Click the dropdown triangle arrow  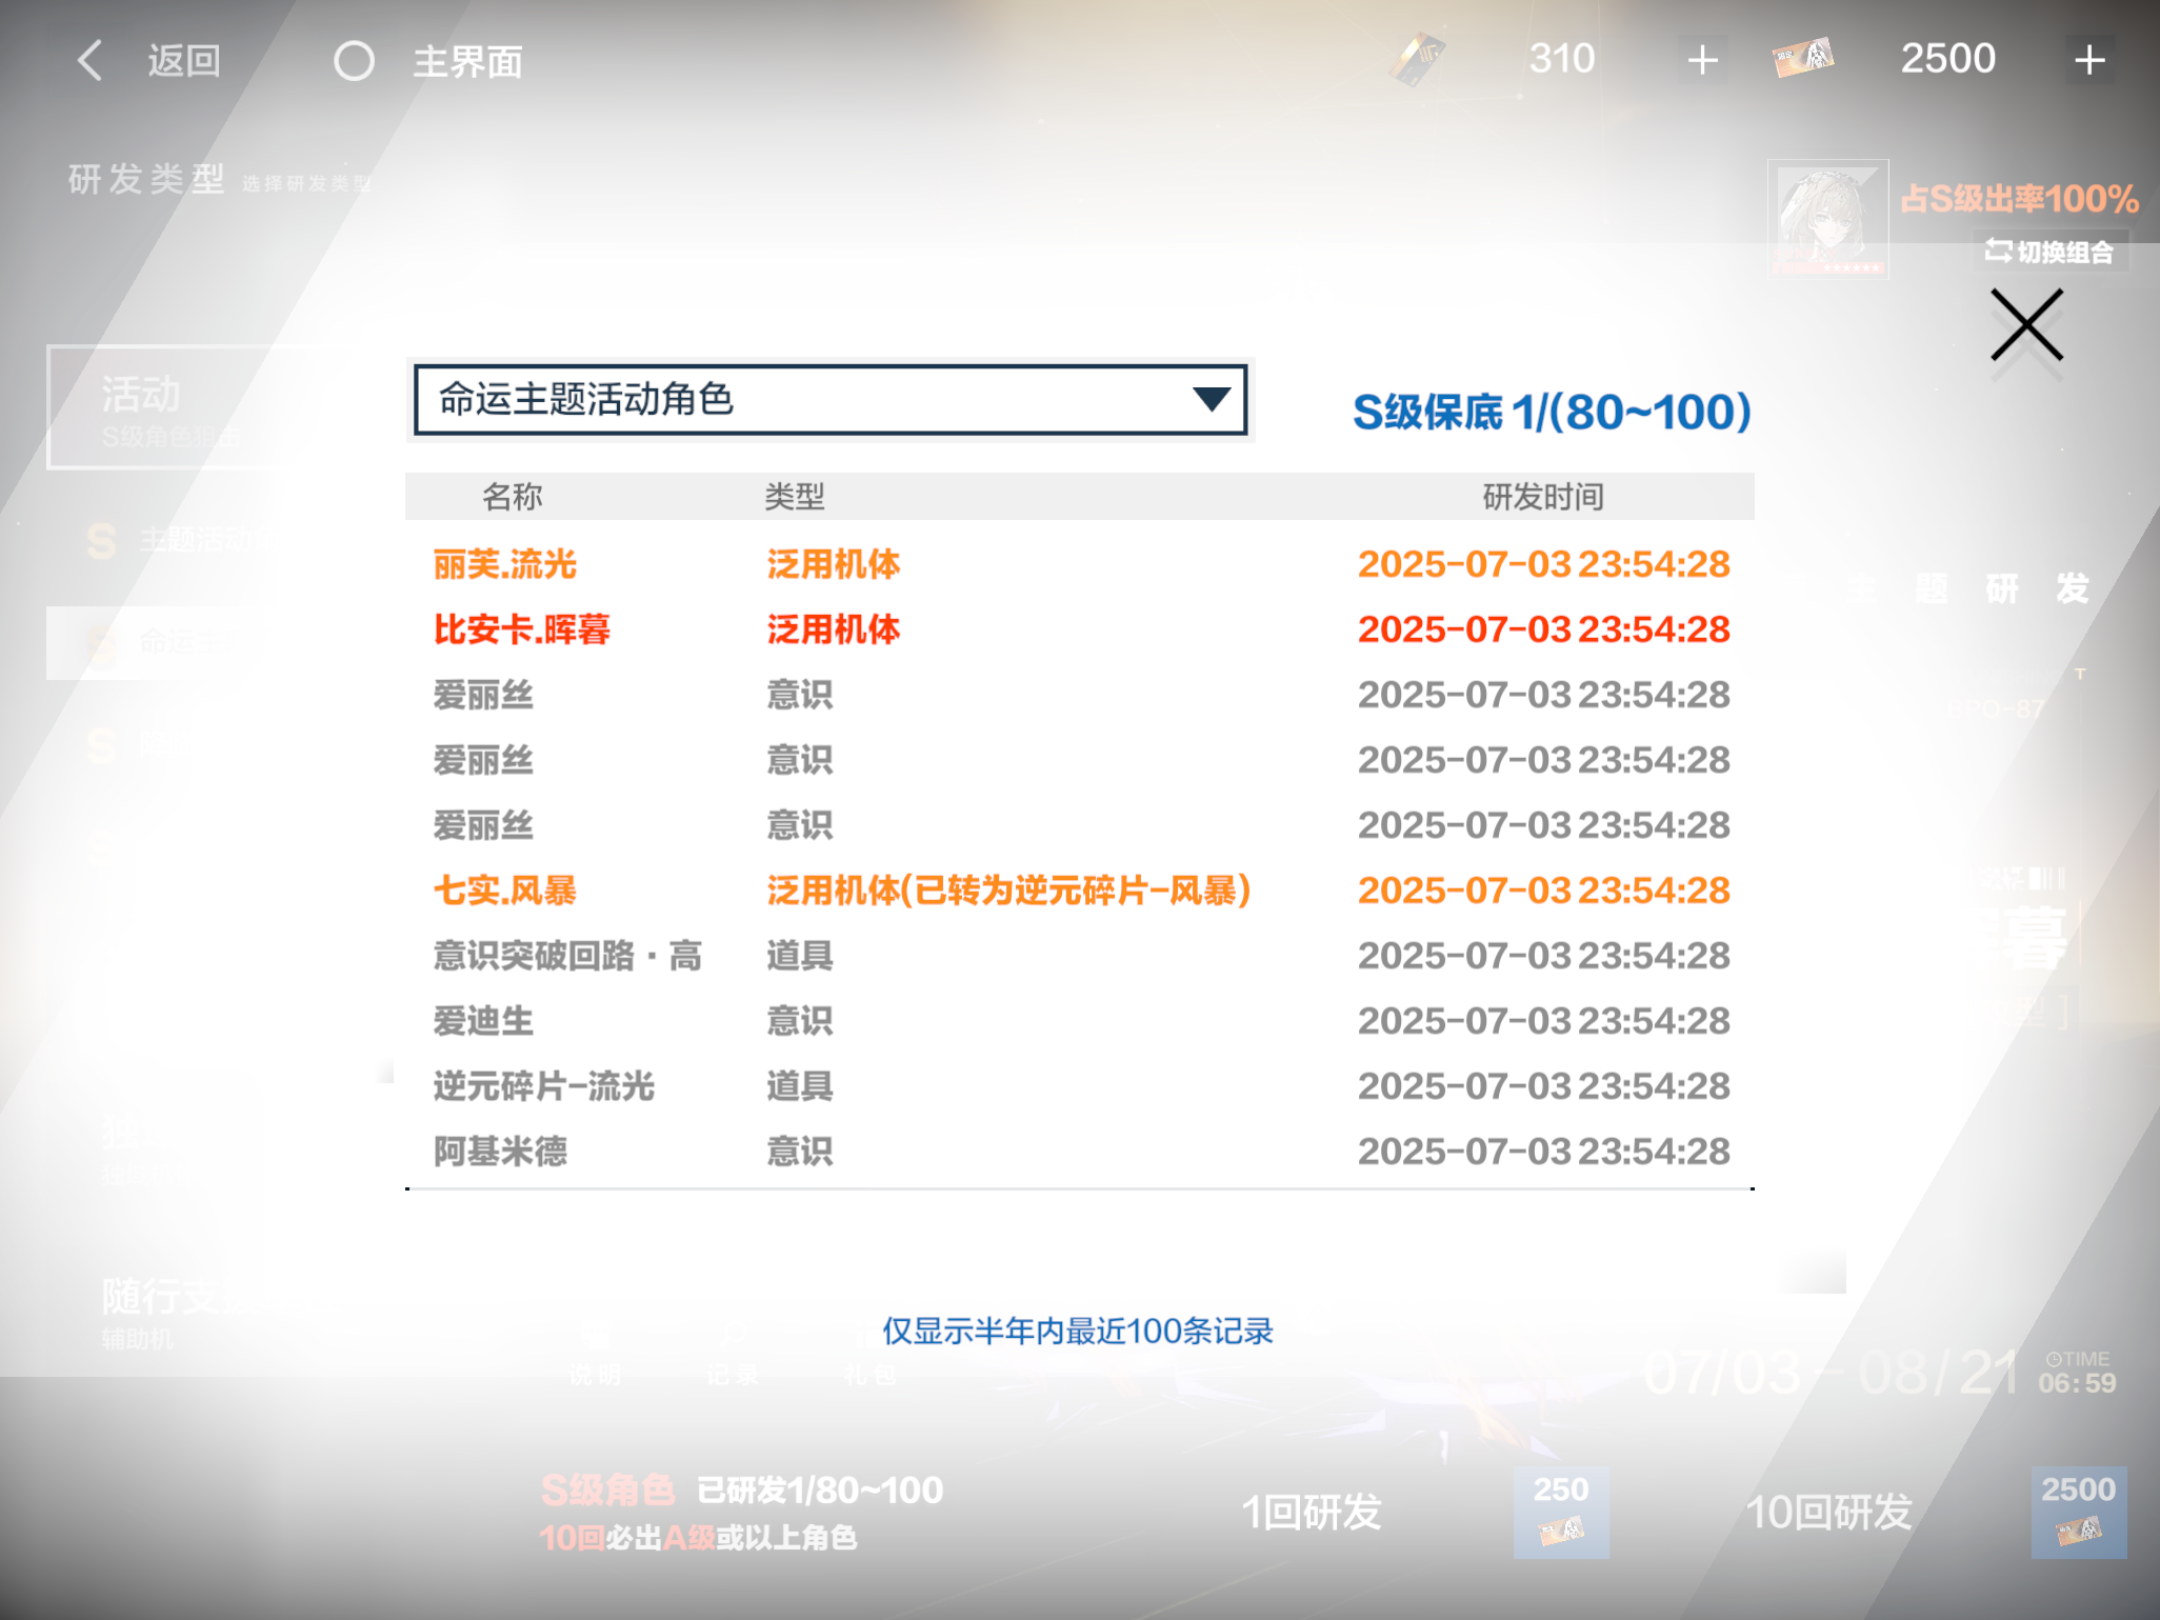[1211, 400]
